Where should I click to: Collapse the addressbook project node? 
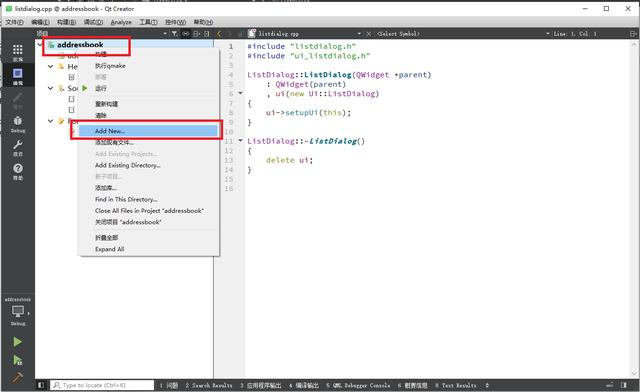[40, 45]
